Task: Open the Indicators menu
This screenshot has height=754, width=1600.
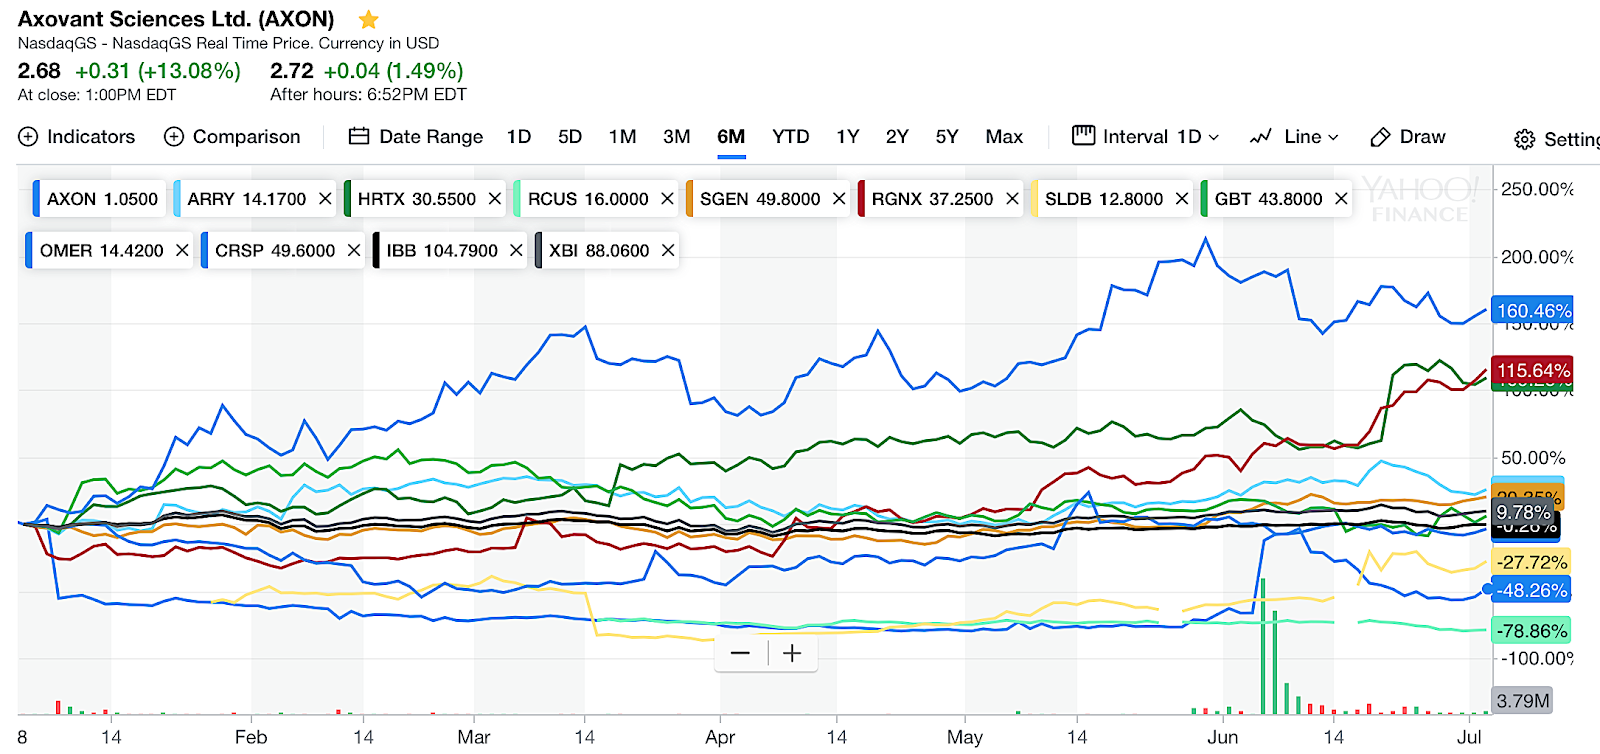Action: [x=77, y=137]
